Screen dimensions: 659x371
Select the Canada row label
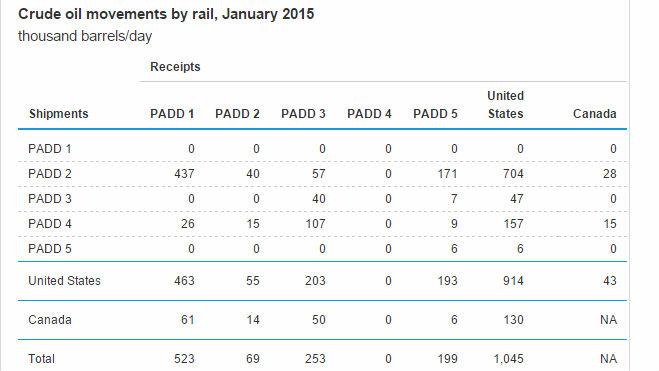coord(50,320)
